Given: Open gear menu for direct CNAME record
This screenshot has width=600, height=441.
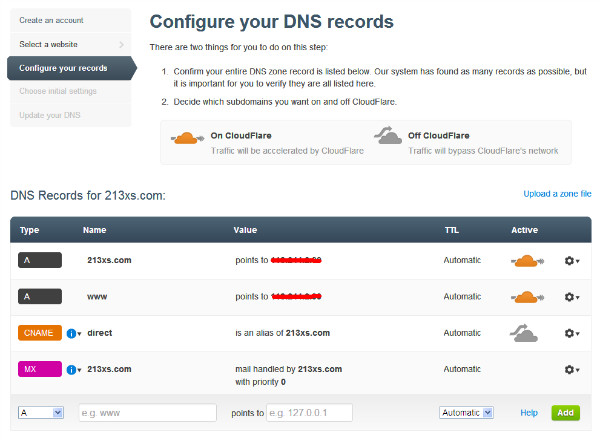Looking at the screenshot, I should point(572,333).
